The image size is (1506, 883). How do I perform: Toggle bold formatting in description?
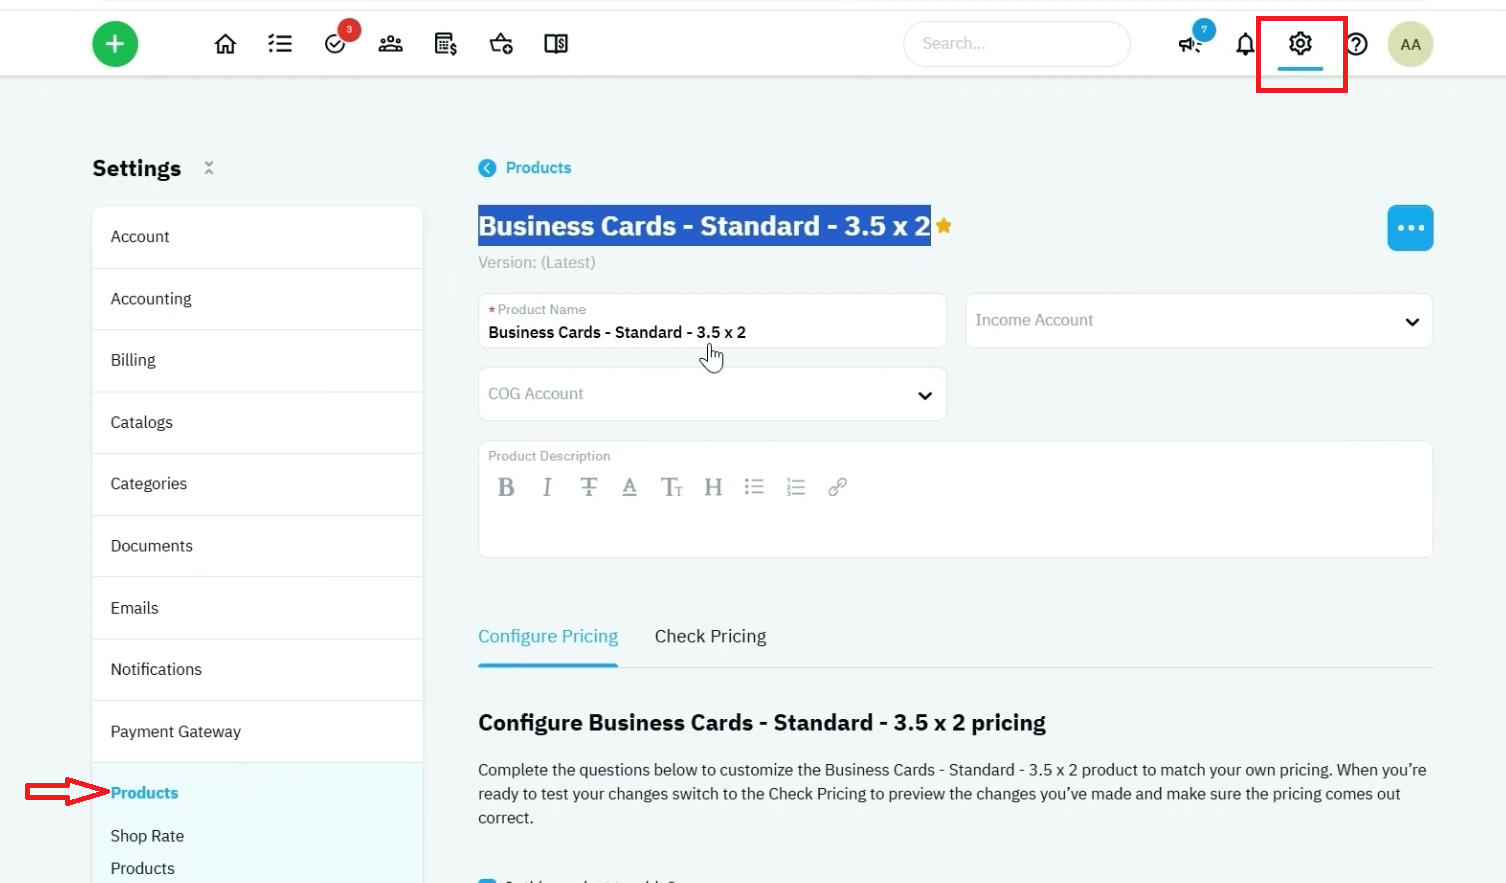506,487
